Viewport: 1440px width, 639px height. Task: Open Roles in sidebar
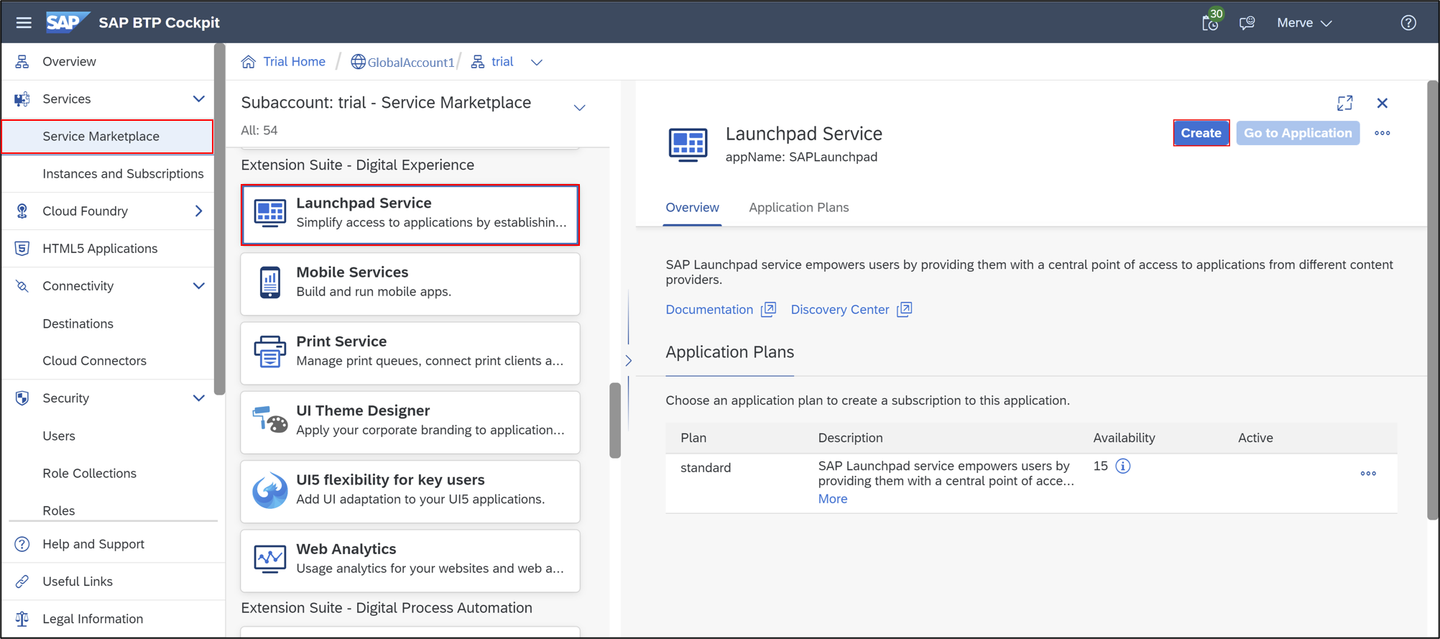click(59, 510)
